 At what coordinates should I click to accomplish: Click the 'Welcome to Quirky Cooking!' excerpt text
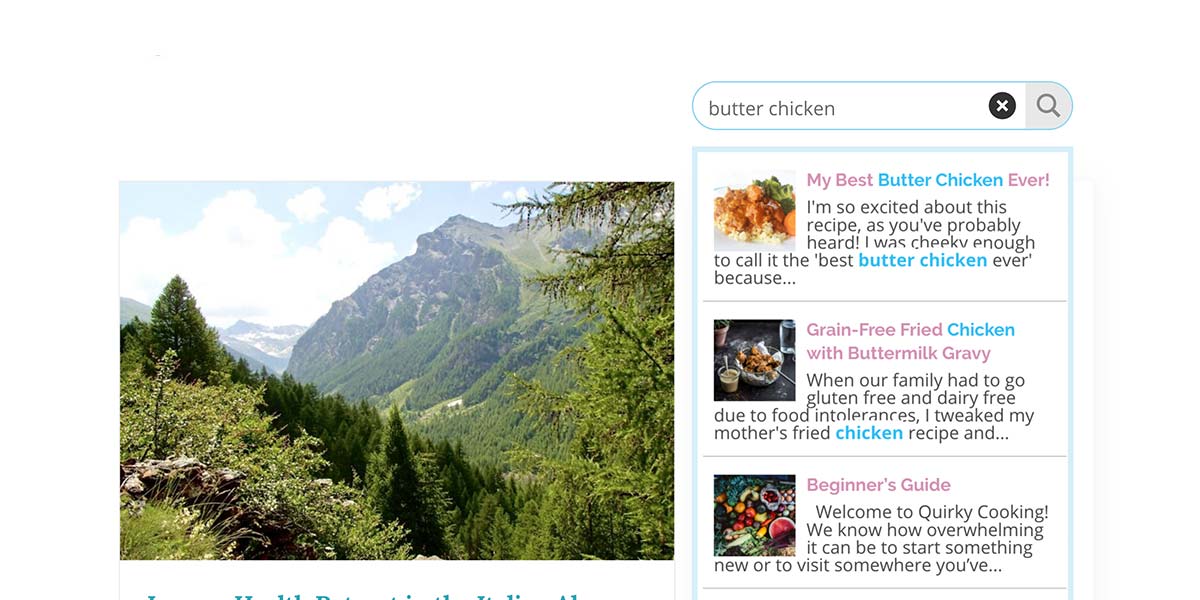click(932, 512)
